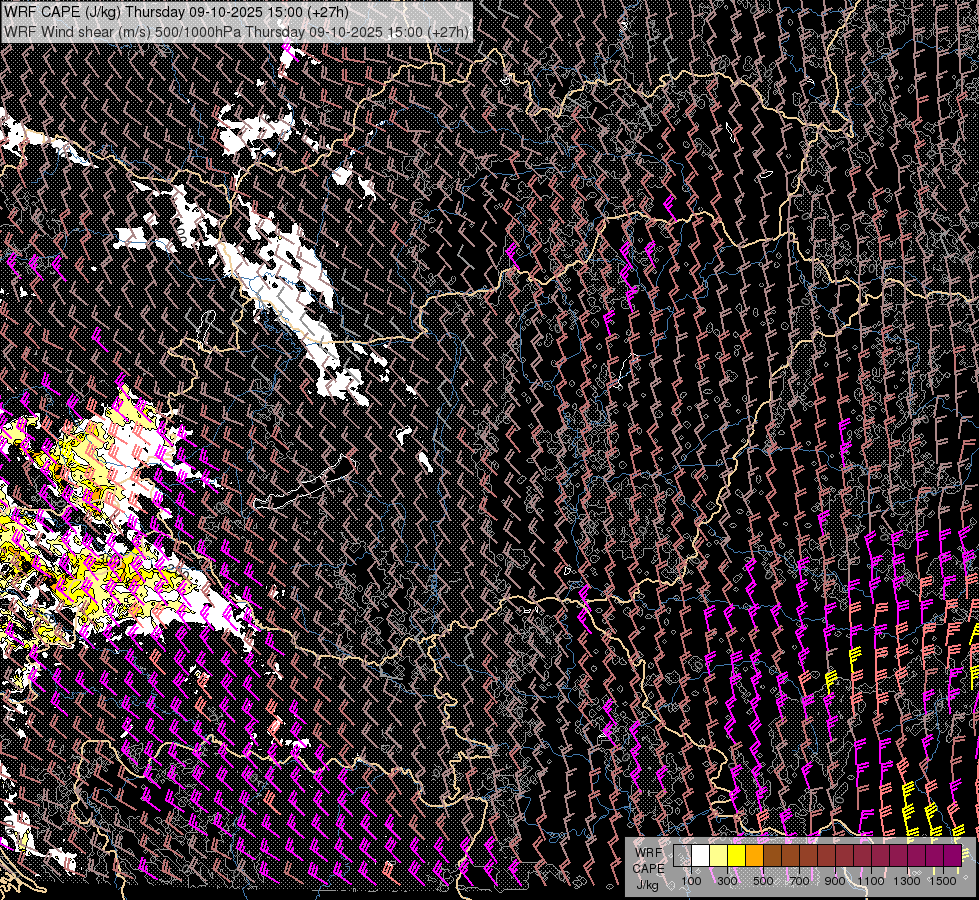979x900 pixels.
Task: Click the "900" legend scale label
Action: click(x=835, y=881)
